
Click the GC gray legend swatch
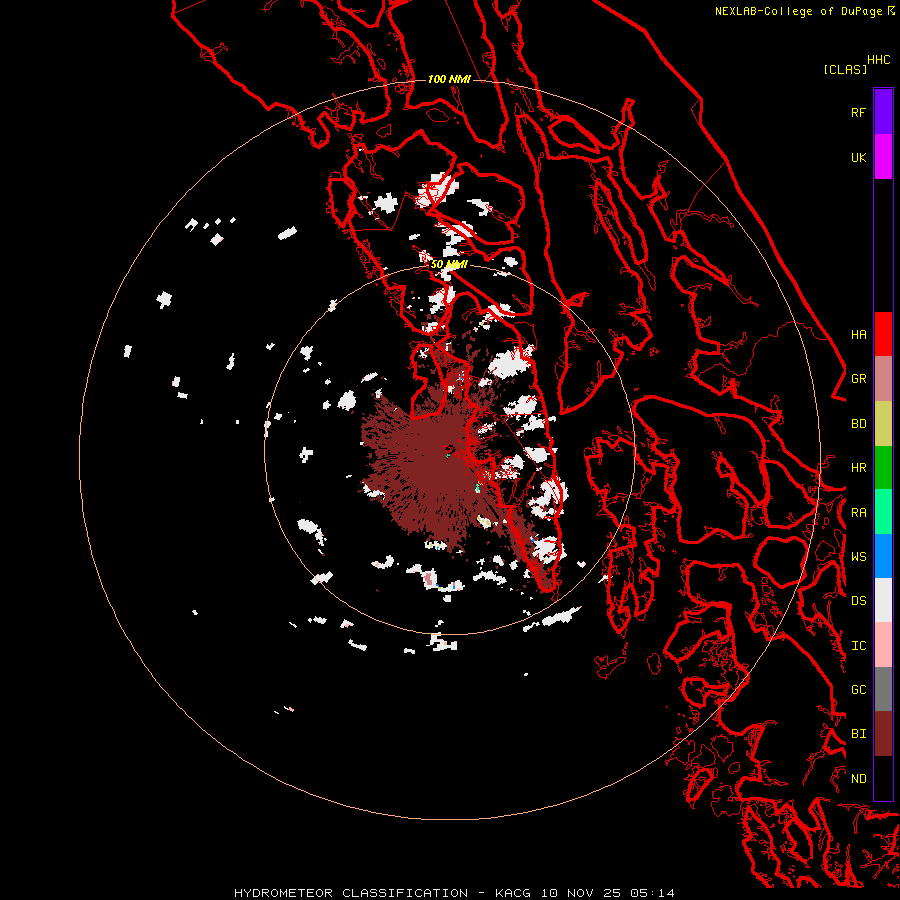pos(883,689)
